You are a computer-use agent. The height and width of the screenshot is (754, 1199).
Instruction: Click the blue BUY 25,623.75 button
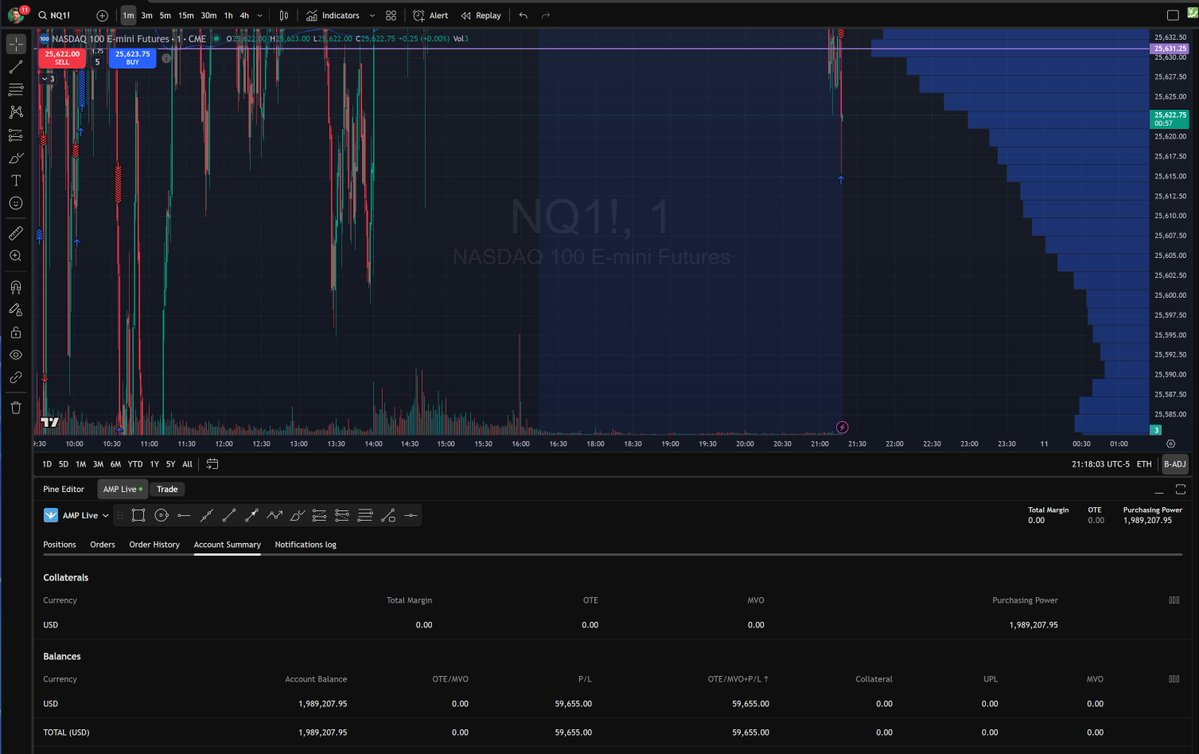[132, 58]
